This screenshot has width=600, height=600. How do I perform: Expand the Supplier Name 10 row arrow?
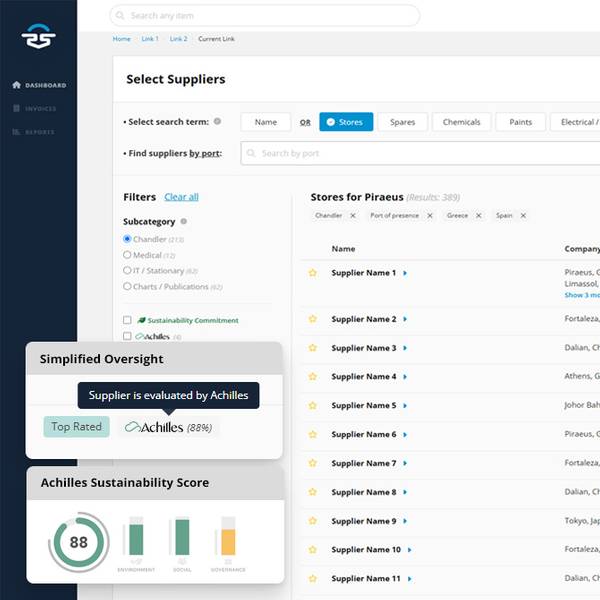coord(410,550)
